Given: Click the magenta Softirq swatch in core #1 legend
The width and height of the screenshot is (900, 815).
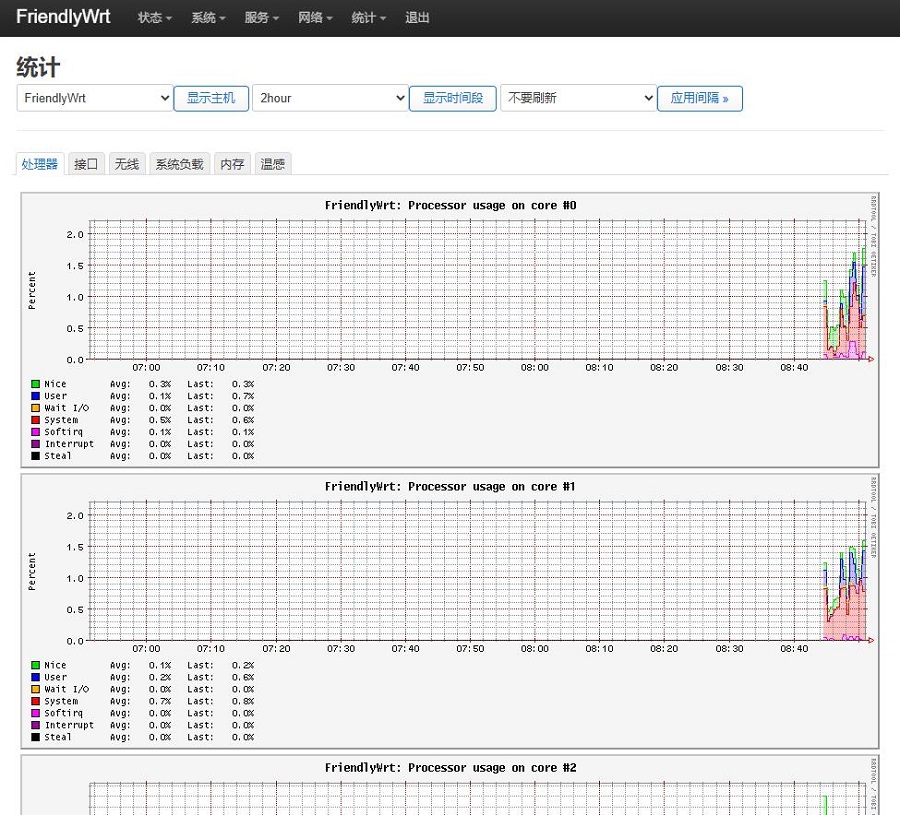Looking at the screenshot, I should click(36, 713).
